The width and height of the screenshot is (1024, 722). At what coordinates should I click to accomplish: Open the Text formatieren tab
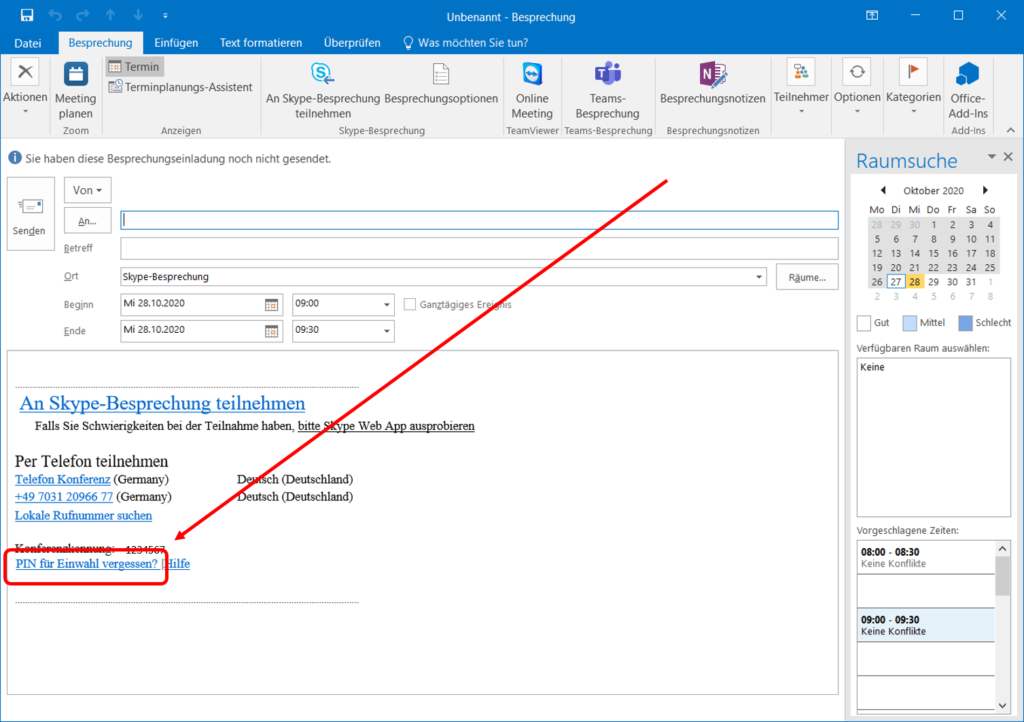click(x=261, y=43)
